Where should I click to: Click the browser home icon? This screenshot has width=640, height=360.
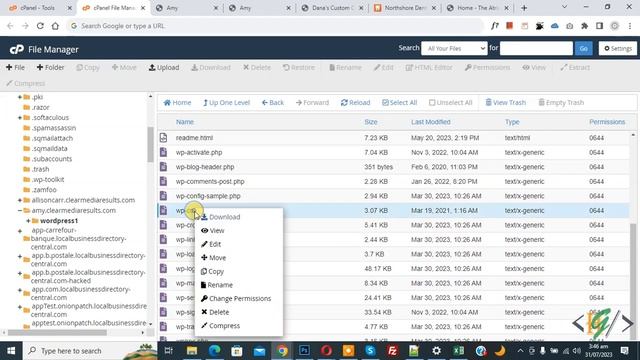point(55,26)
